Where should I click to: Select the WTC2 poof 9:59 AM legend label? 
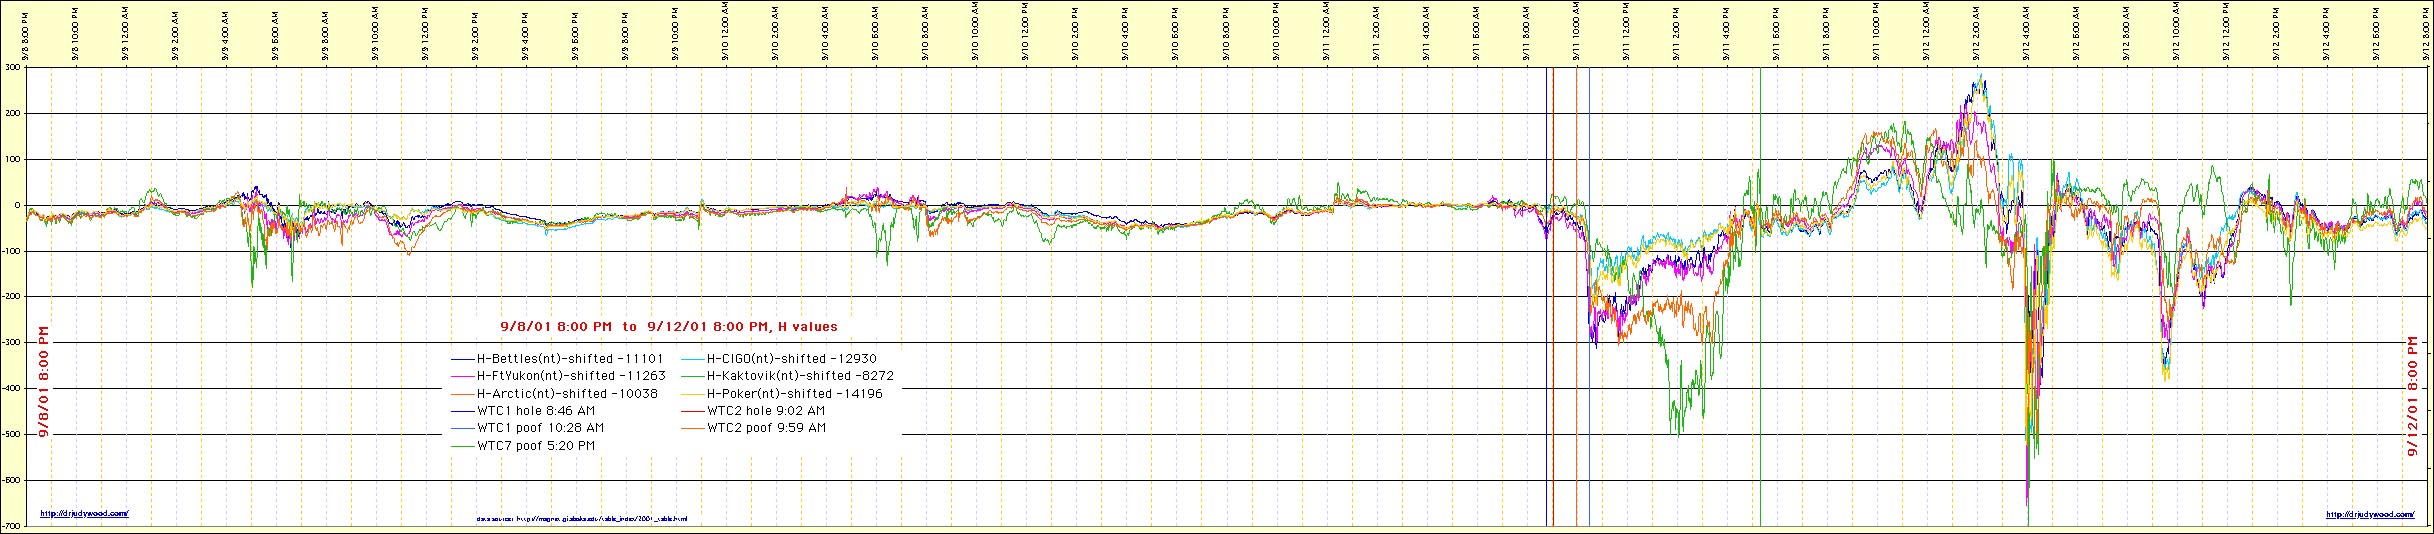(766, 428)
